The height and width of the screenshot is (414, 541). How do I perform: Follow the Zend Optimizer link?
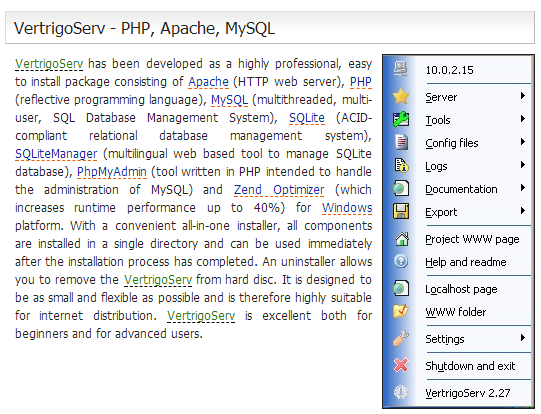(x=279, y=190)
